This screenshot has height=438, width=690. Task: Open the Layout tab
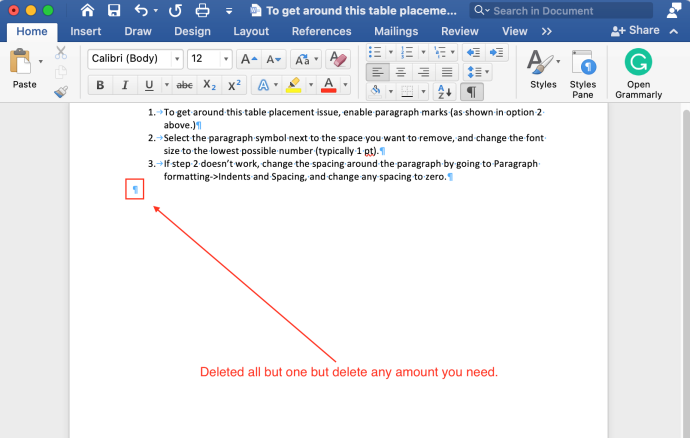point(251,31)
